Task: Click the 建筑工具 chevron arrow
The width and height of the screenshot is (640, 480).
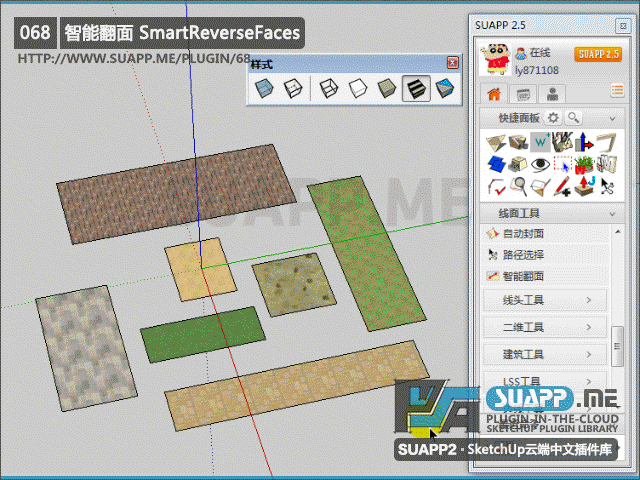Action: click(589, 354)
